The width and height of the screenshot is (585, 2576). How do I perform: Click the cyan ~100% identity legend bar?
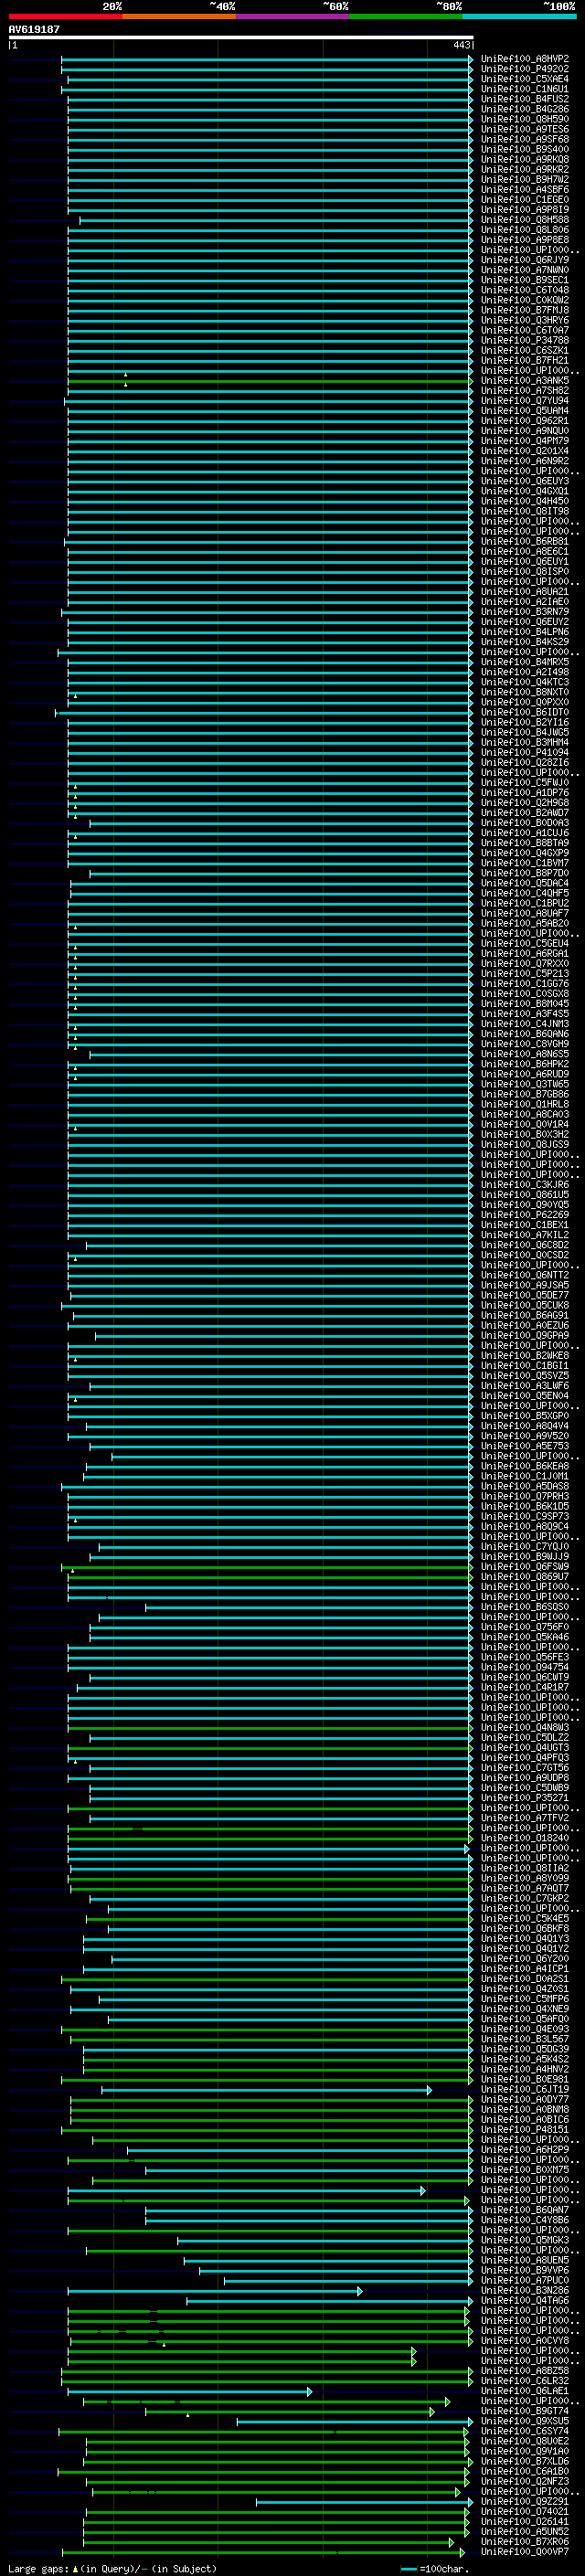[x=519, y=16]
